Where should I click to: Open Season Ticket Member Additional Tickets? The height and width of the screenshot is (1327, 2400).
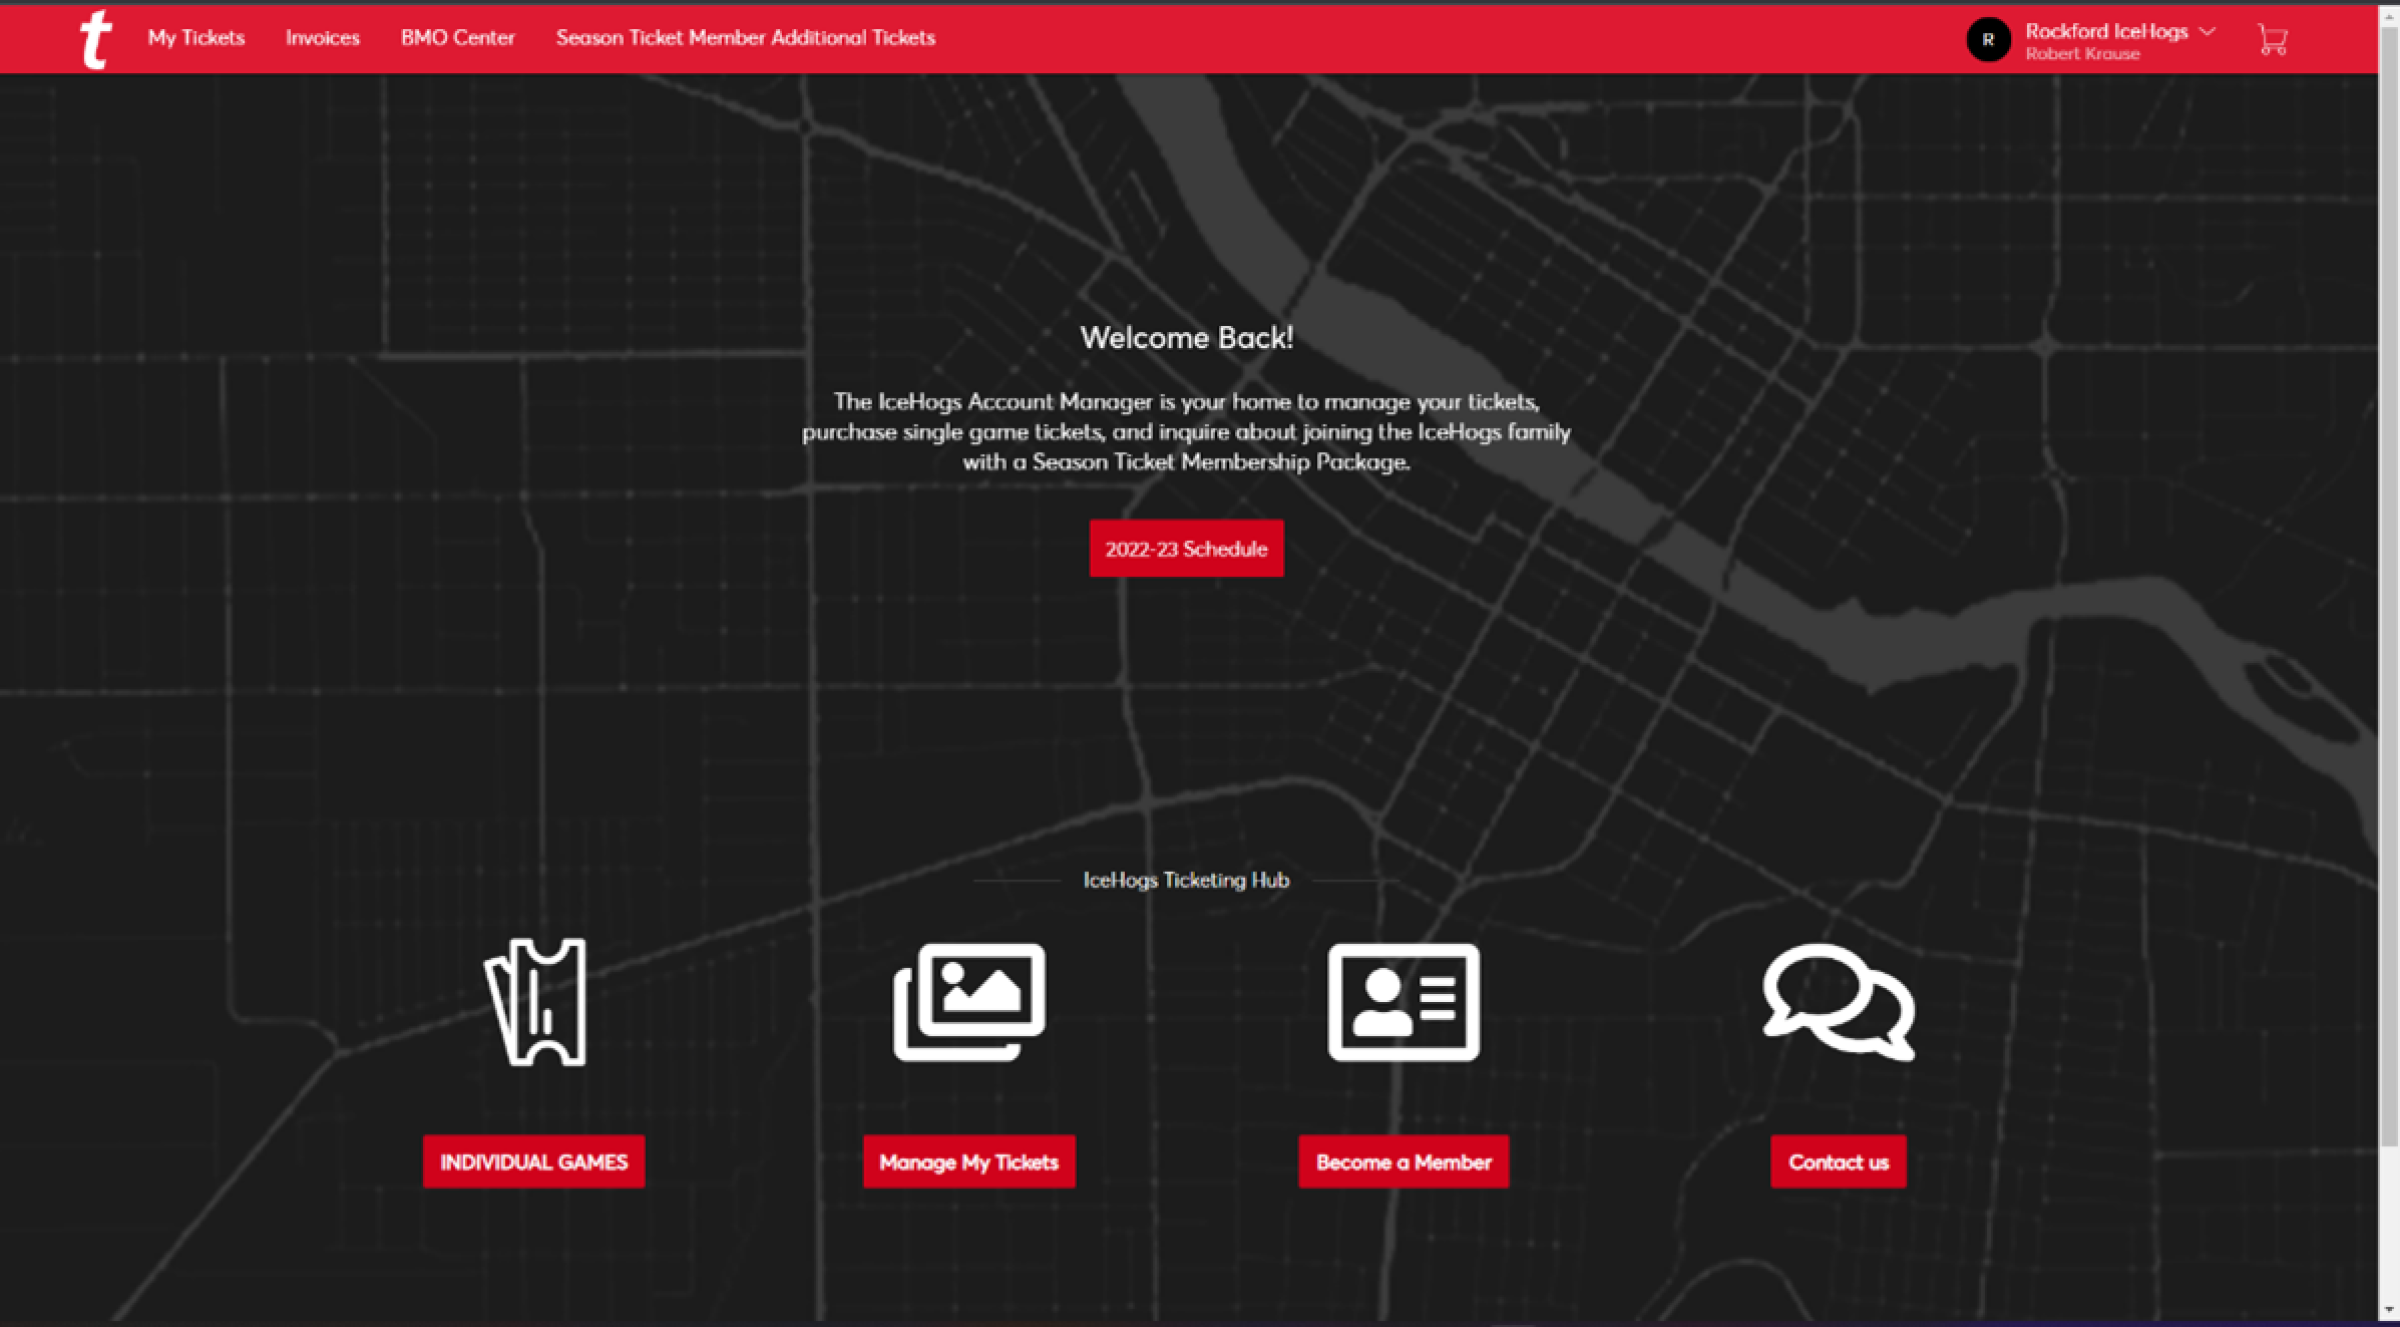[745, 37]
